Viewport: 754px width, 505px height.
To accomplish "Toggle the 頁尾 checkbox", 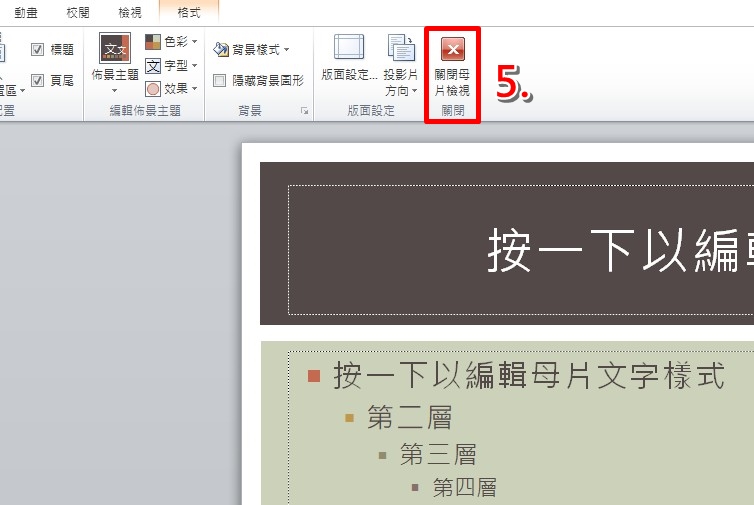I will click(x=38, y=80).
